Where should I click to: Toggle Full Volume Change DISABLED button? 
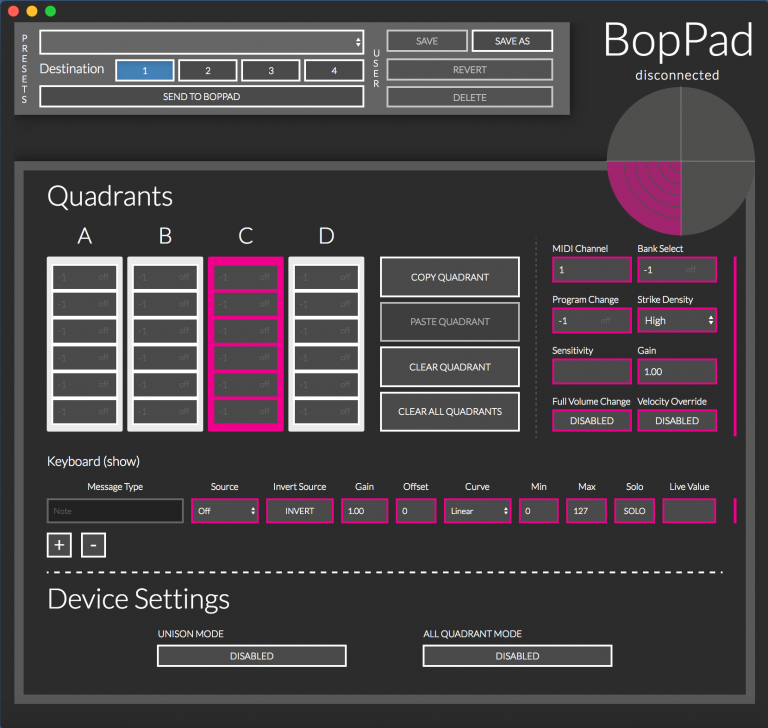[592, 420]
